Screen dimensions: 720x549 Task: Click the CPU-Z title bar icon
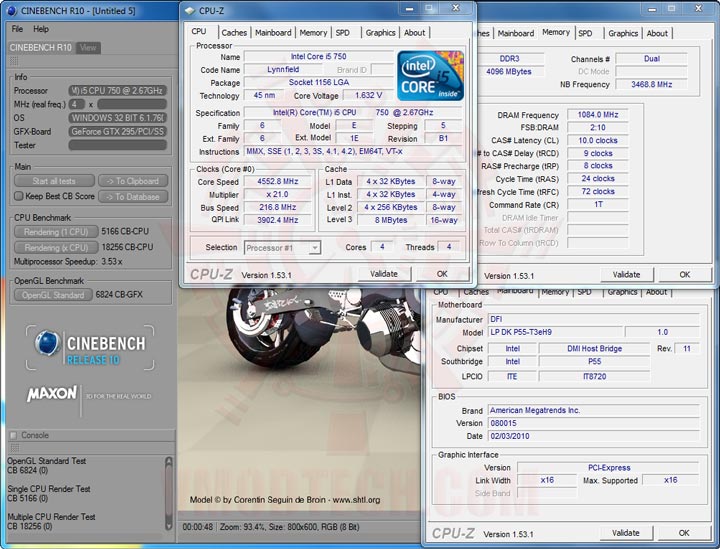coord(192,10)
